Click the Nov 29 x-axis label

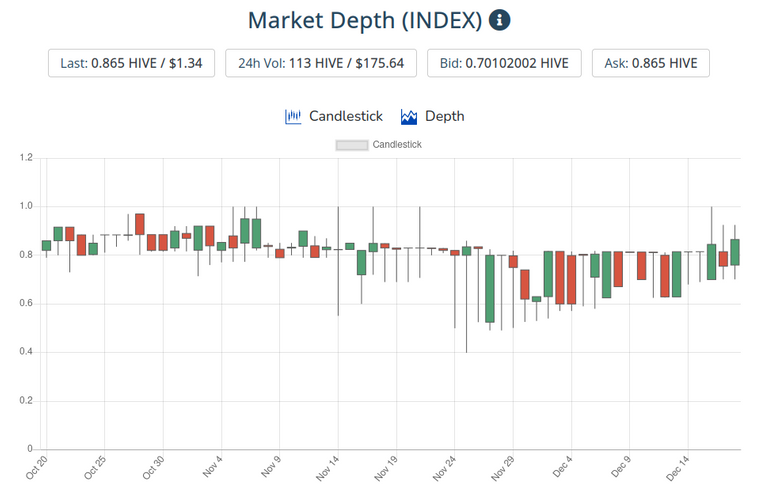pos(503,468)
